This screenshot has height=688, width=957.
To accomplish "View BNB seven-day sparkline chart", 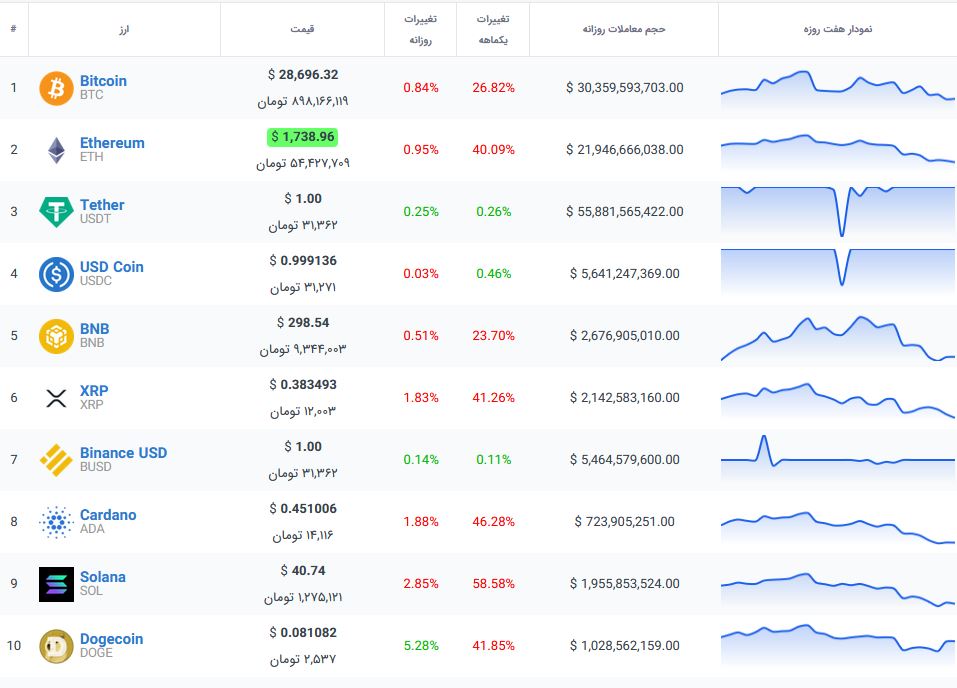I will coord(837,339).
